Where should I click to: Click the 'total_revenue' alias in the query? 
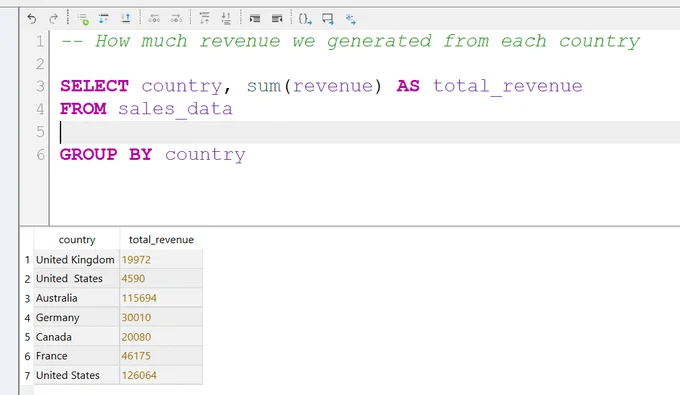(507, 87)
